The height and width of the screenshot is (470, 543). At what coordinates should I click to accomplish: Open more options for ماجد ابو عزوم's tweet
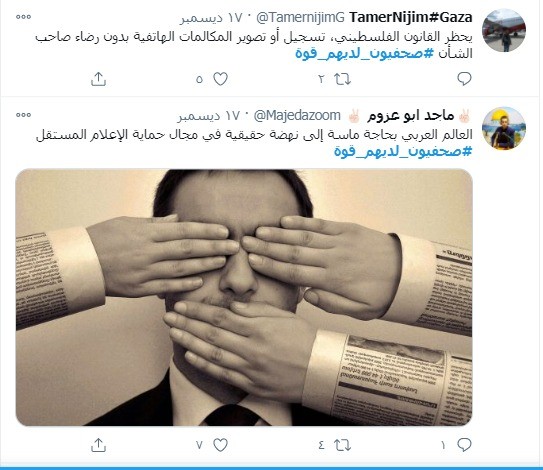[x=24, y=115]
